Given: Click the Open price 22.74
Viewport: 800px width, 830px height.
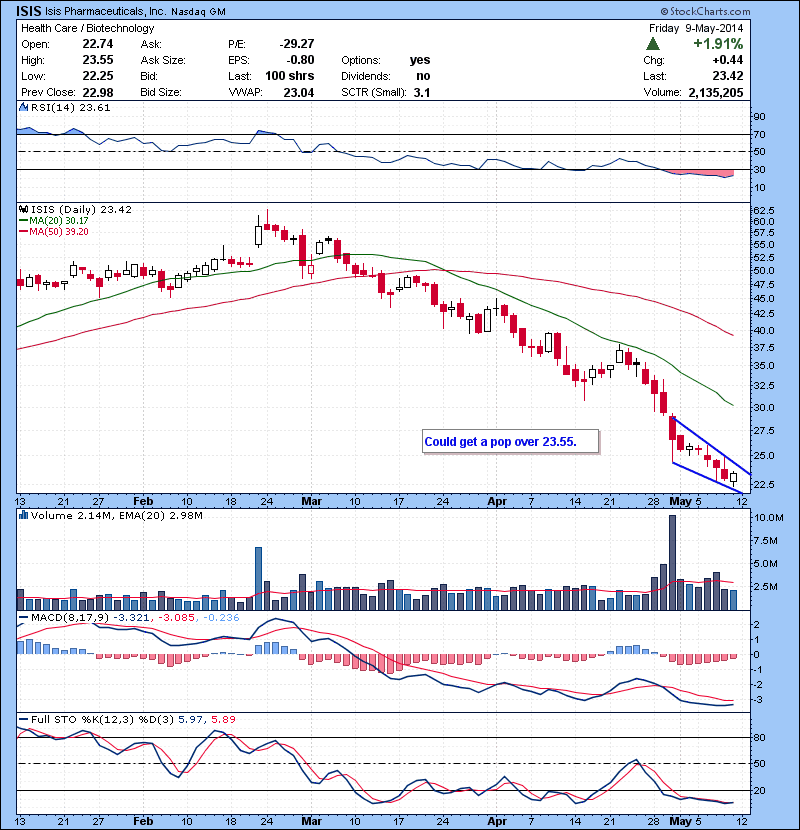Looking at the screenshot, I should click(x=98, y=44).
